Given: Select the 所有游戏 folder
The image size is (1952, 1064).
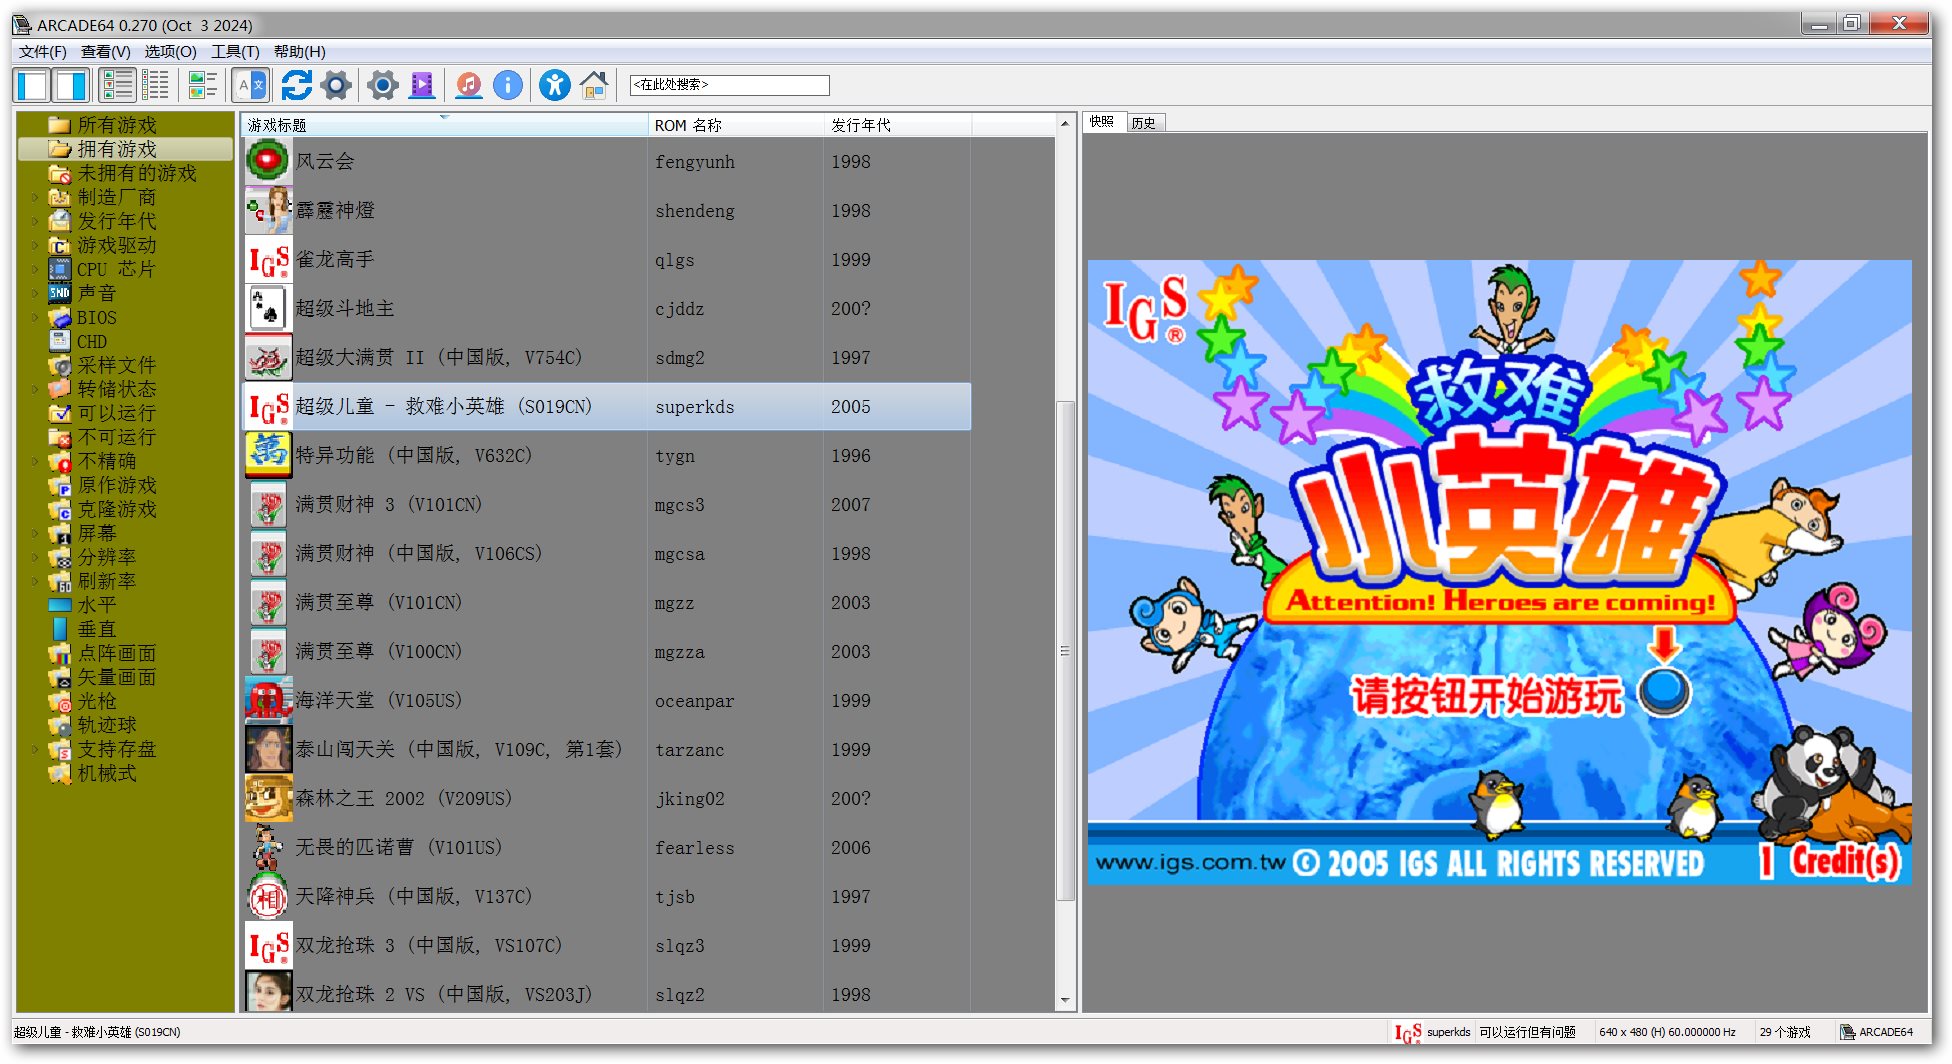Looking at the screenshot, I should [x=103, y=125].
